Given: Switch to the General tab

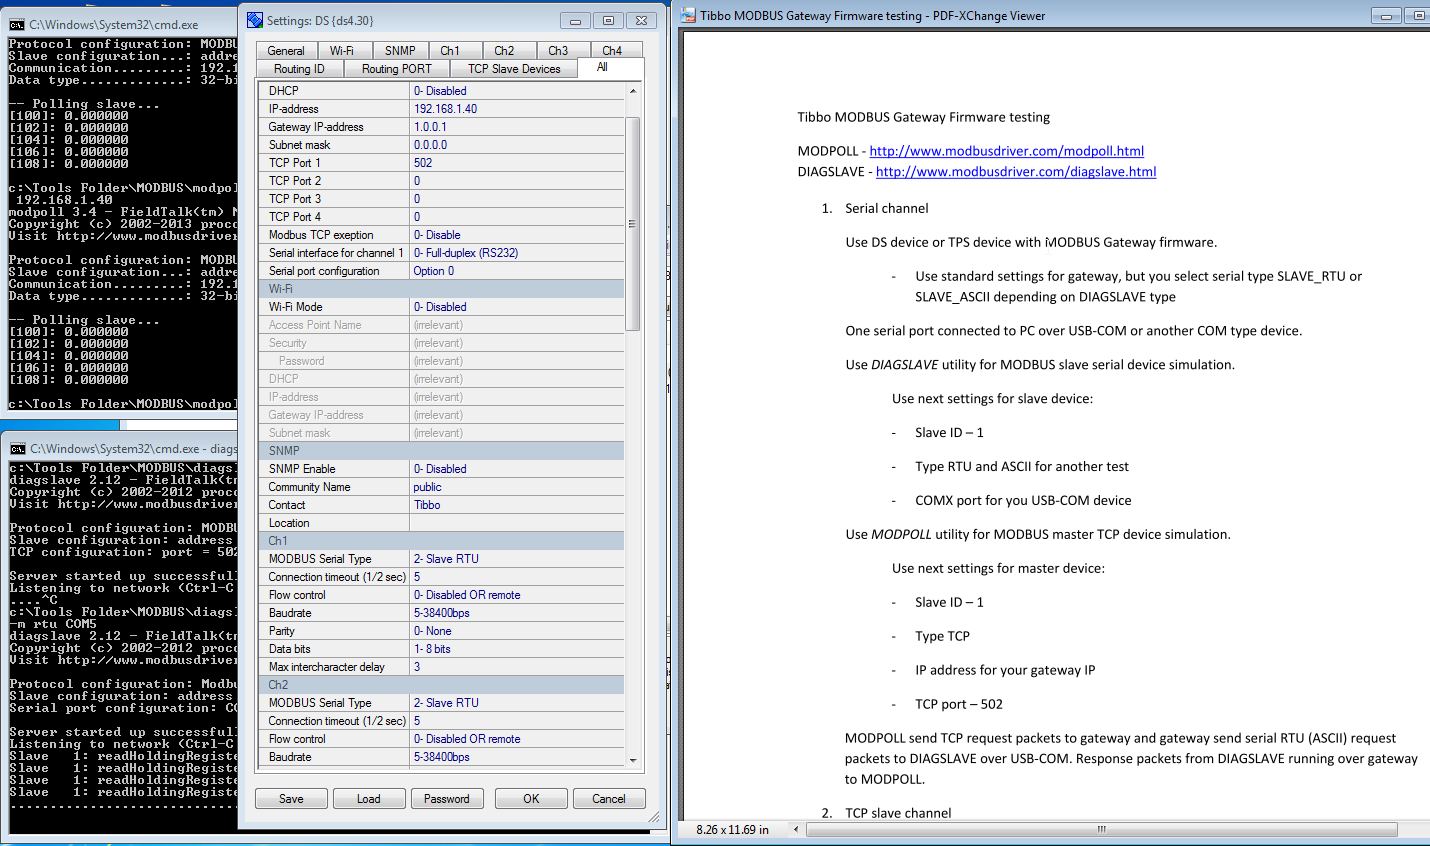Looking at the screenshot, I should coord(286,51).
